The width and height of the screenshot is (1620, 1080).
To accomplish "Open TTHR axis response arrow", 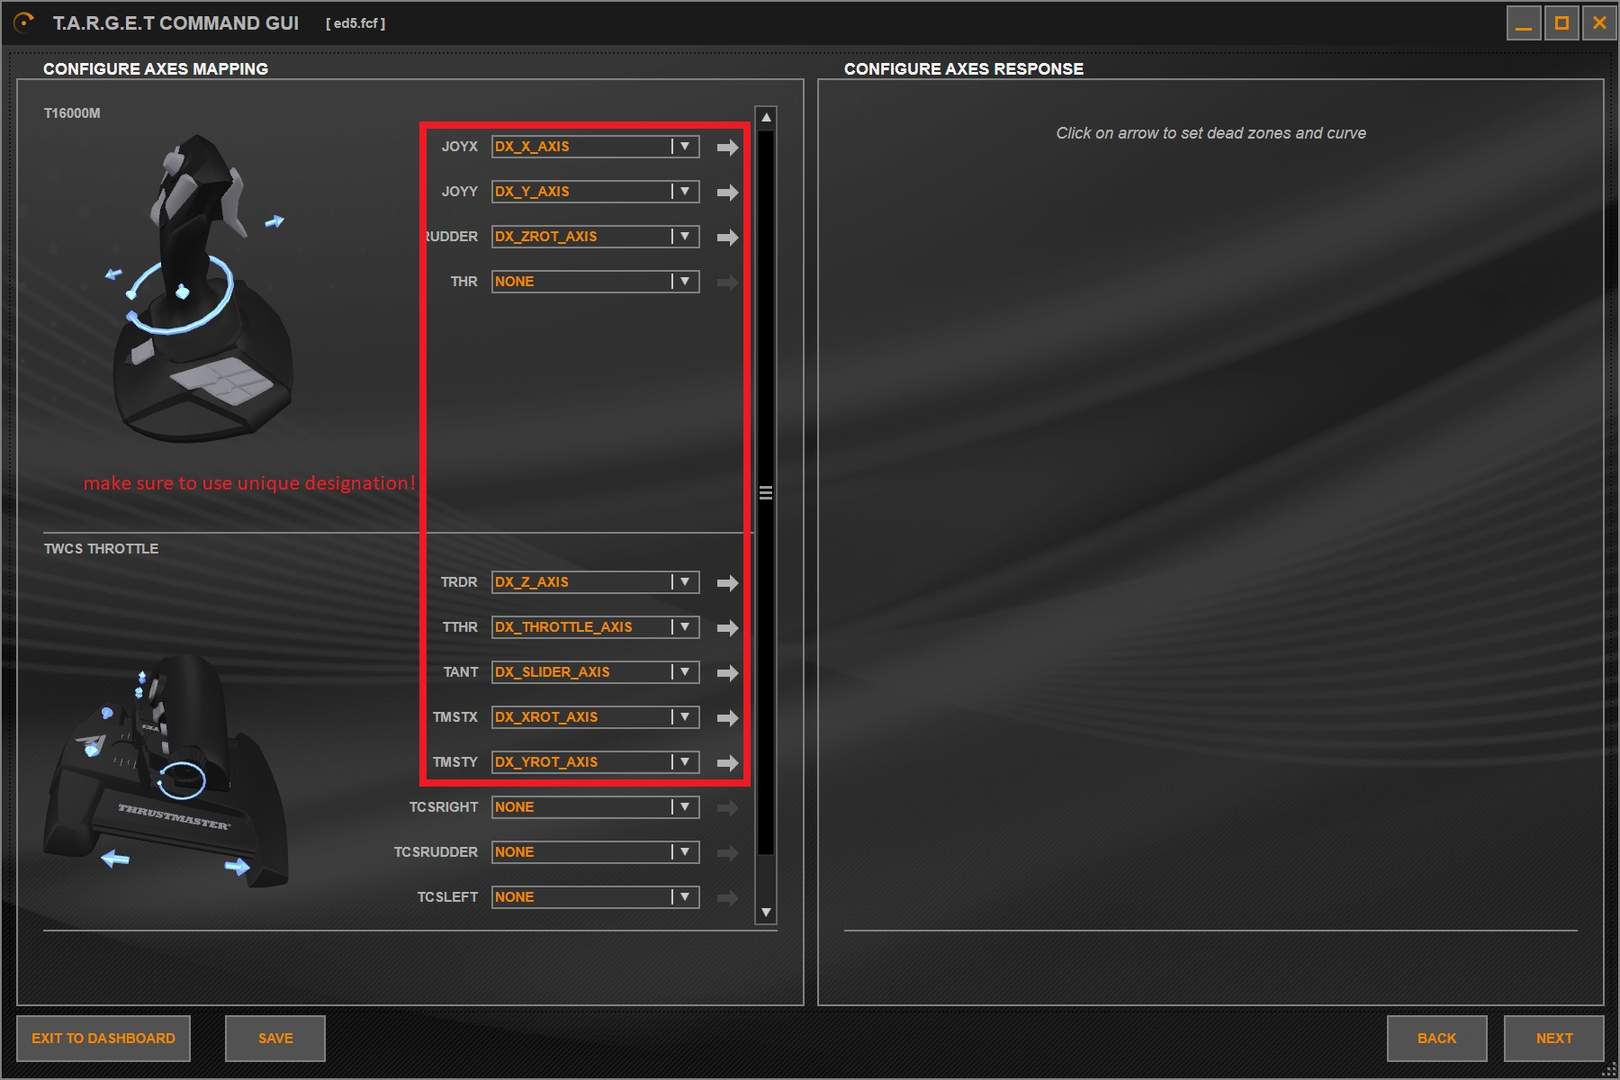I will pos(727,627).
